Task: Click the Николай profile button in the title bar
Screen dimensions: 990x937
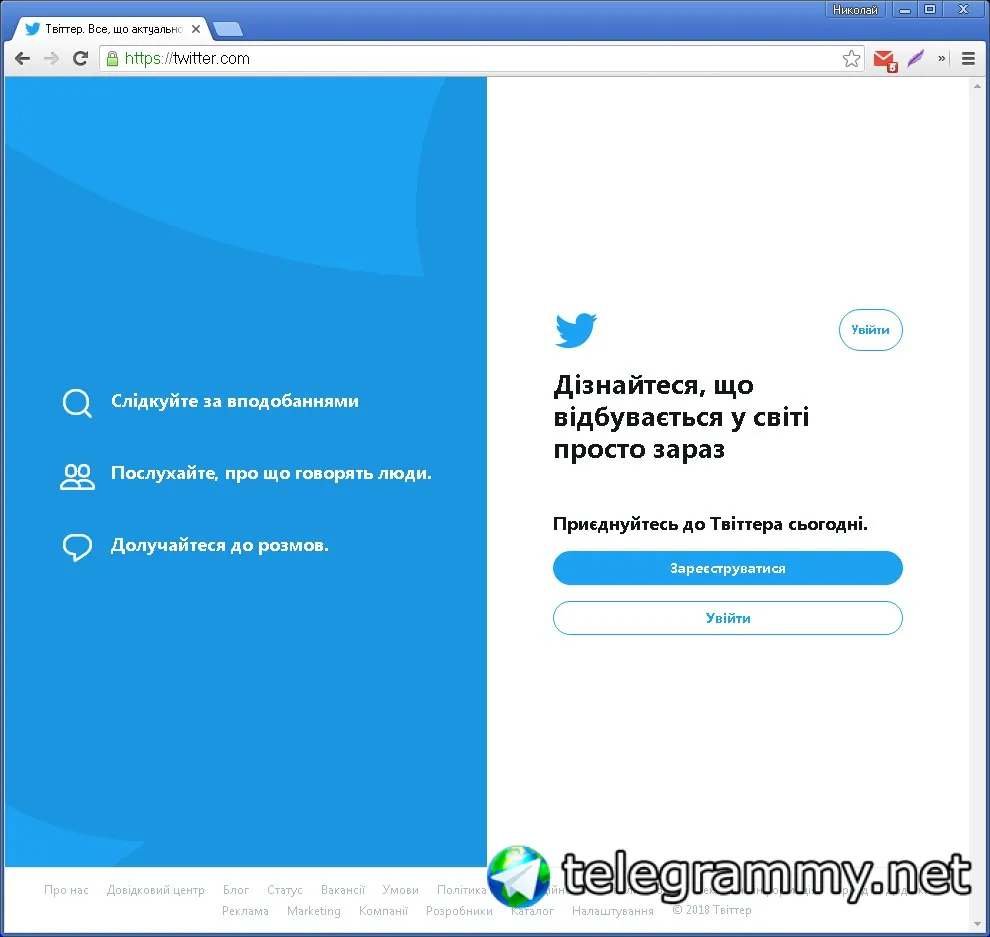Action: coord(855,9)
